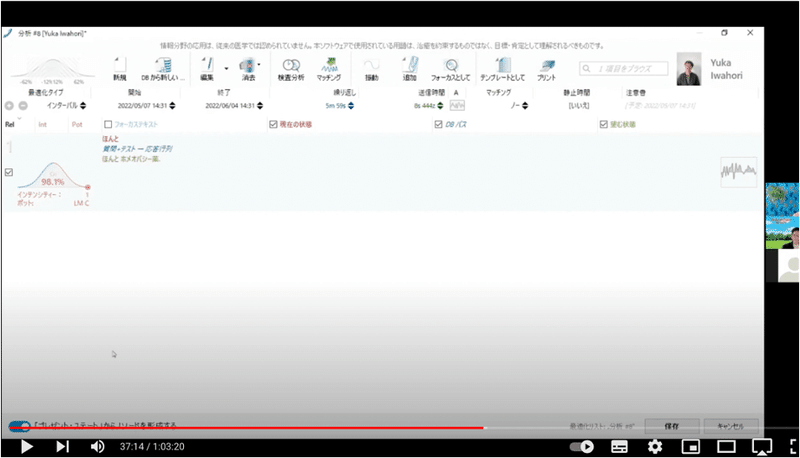Click the キャンセル (Cancel) button

point(731,426)
